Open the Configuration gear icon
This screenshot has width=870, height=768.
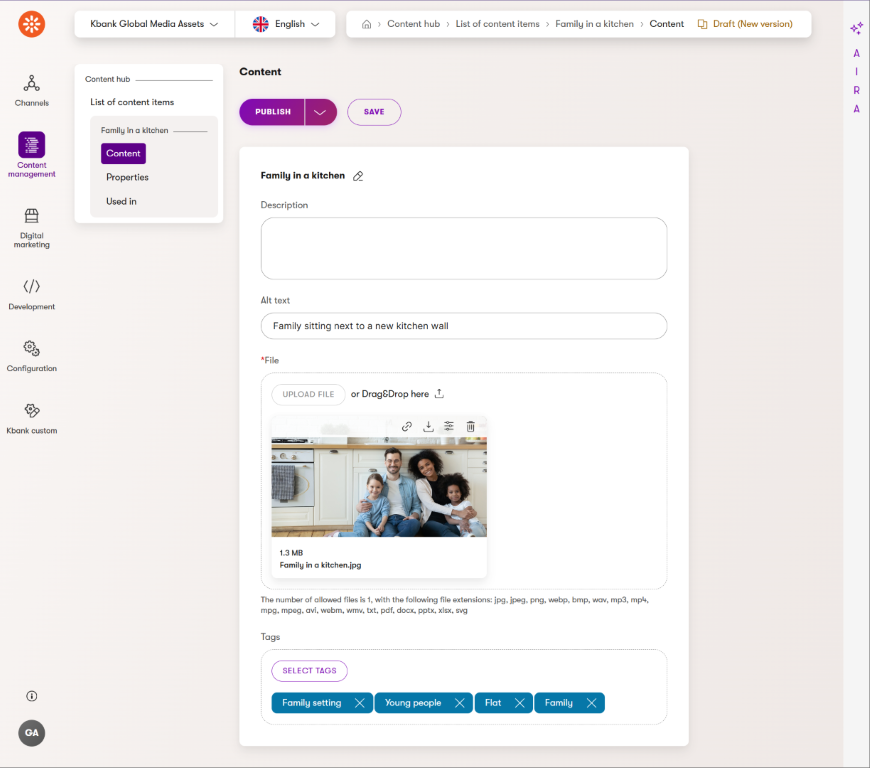pos(31,349)
